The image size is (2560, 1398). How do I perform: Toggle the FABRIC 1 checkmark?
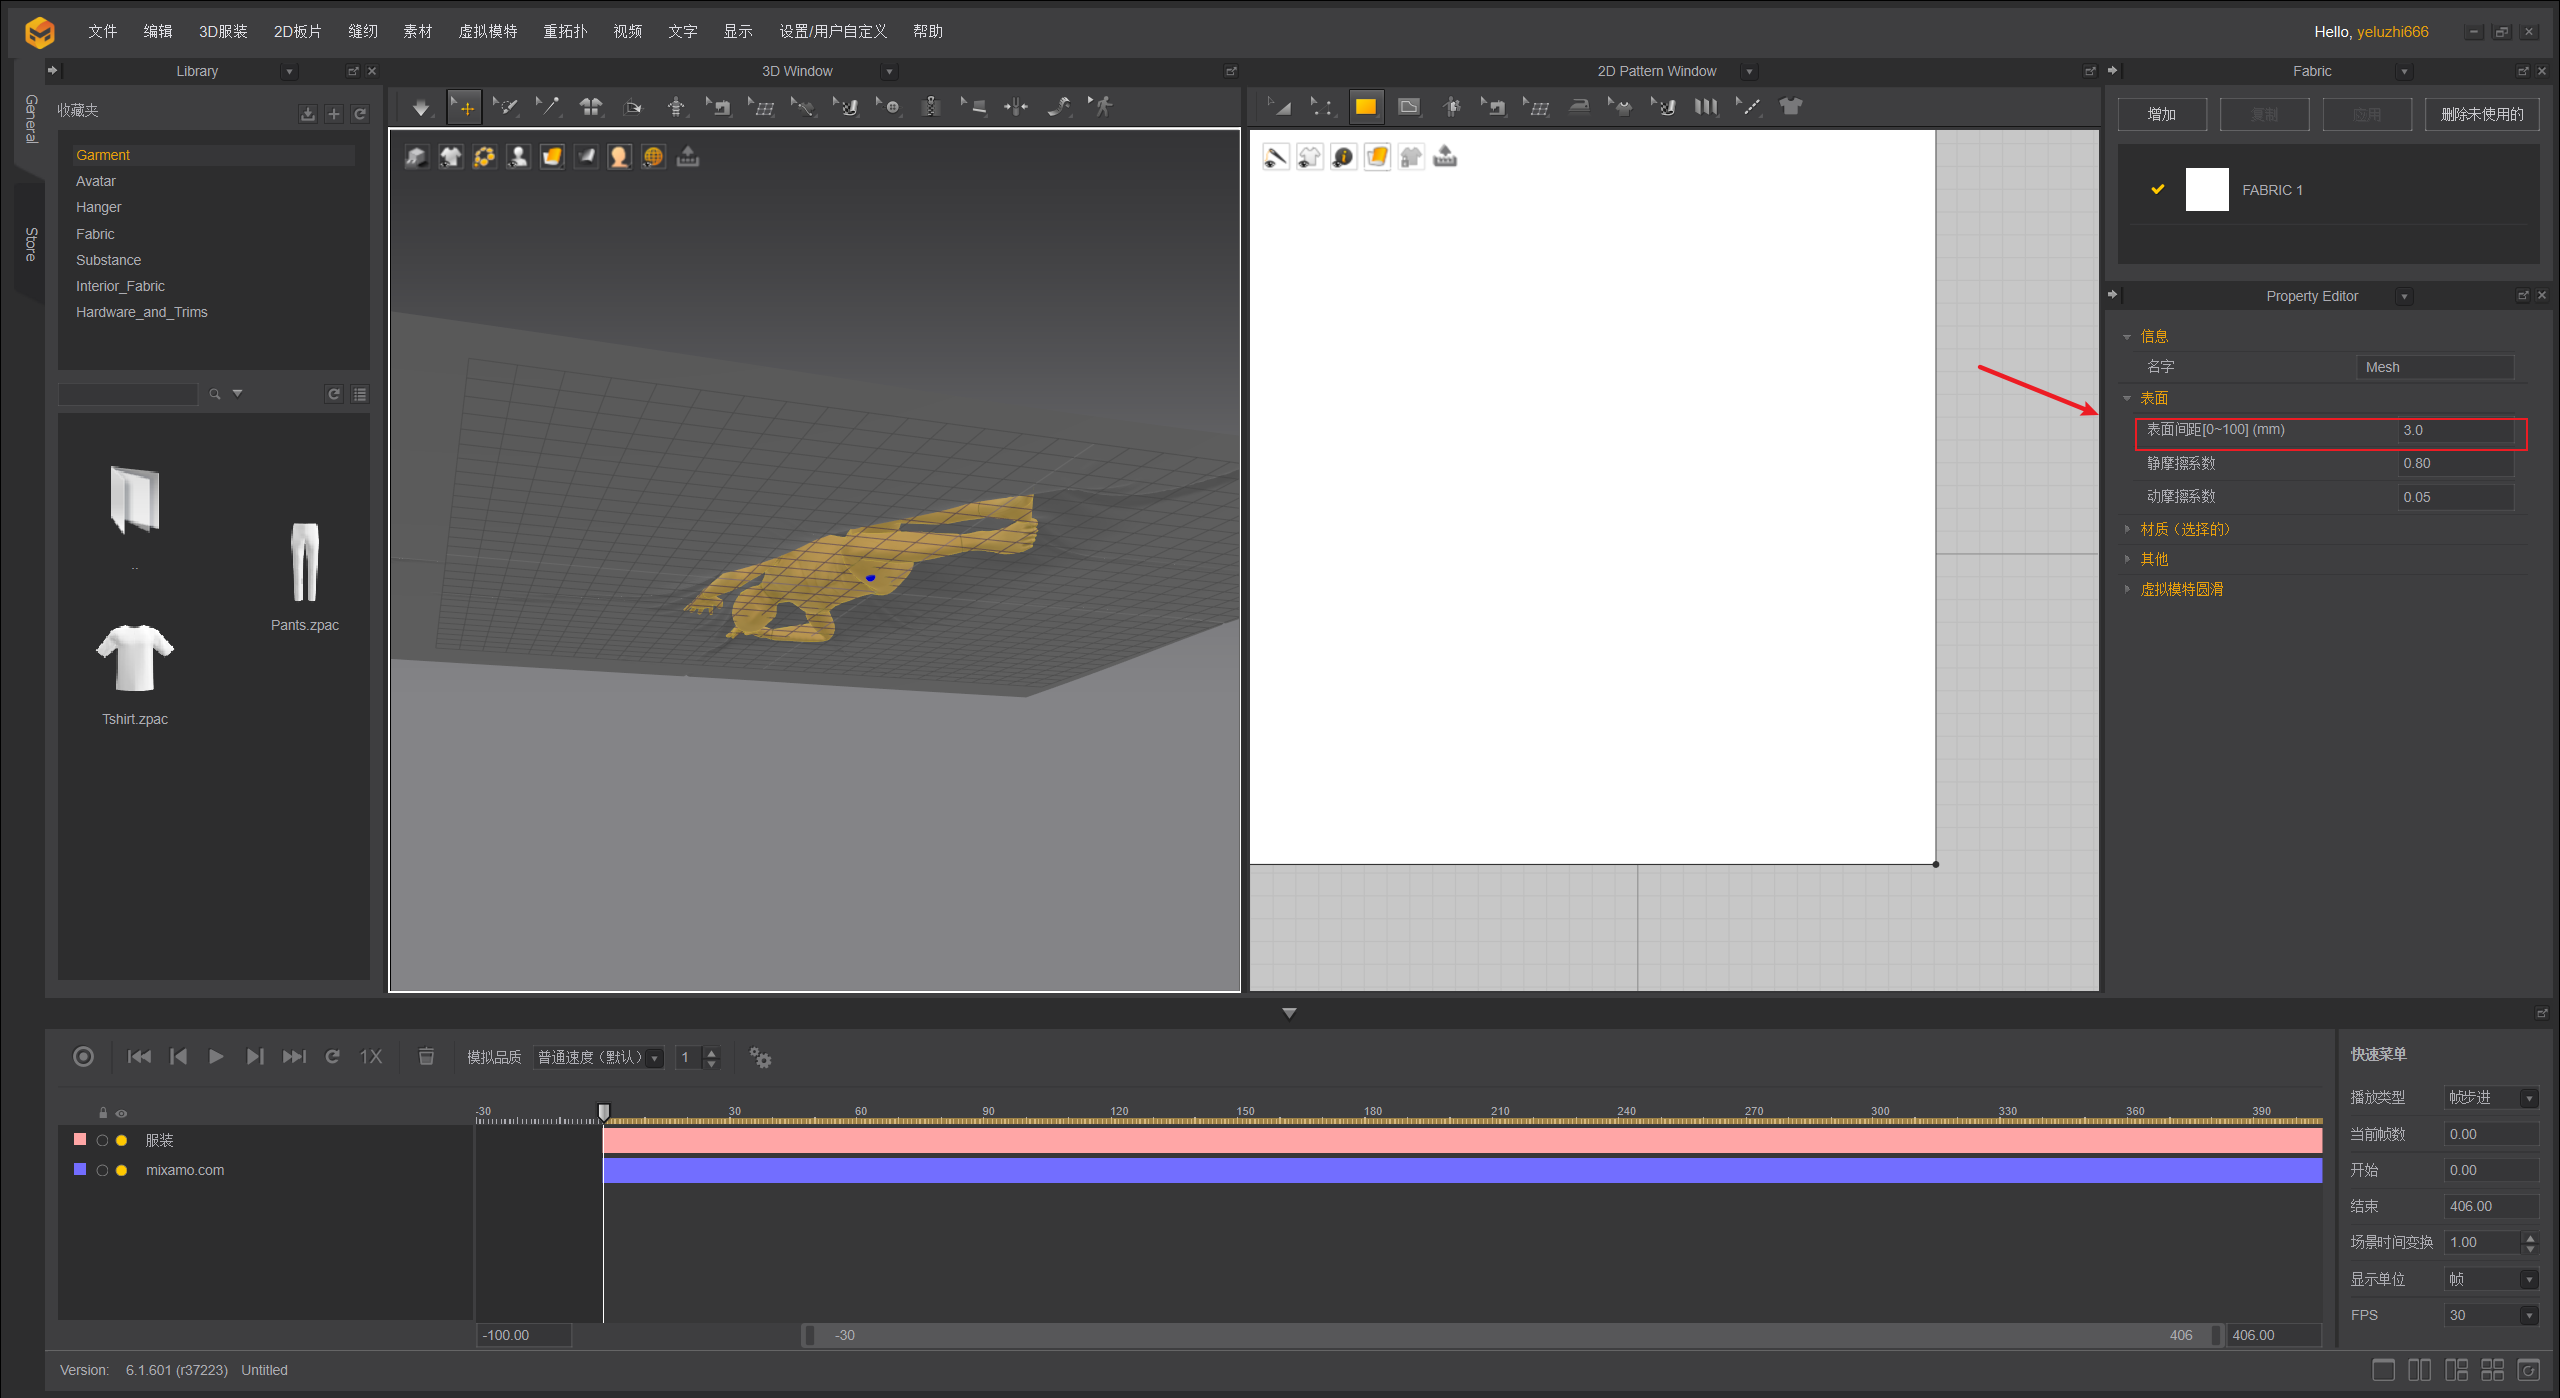point(2157,189)
